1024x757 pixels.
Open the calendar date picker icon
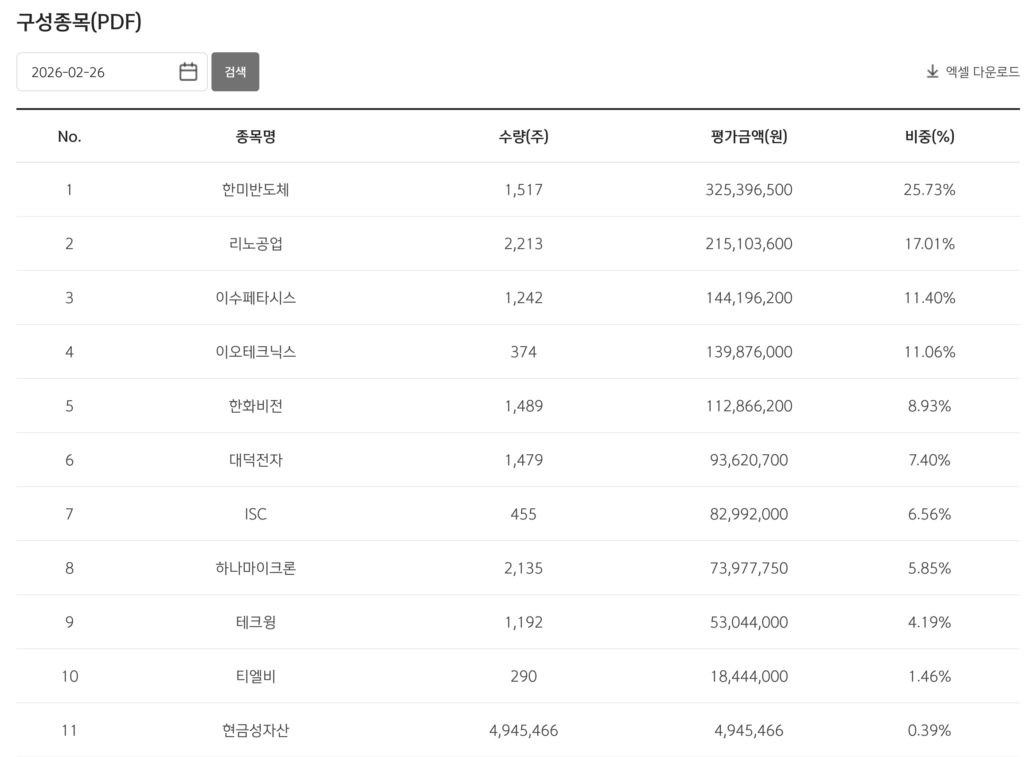[188, 72]
